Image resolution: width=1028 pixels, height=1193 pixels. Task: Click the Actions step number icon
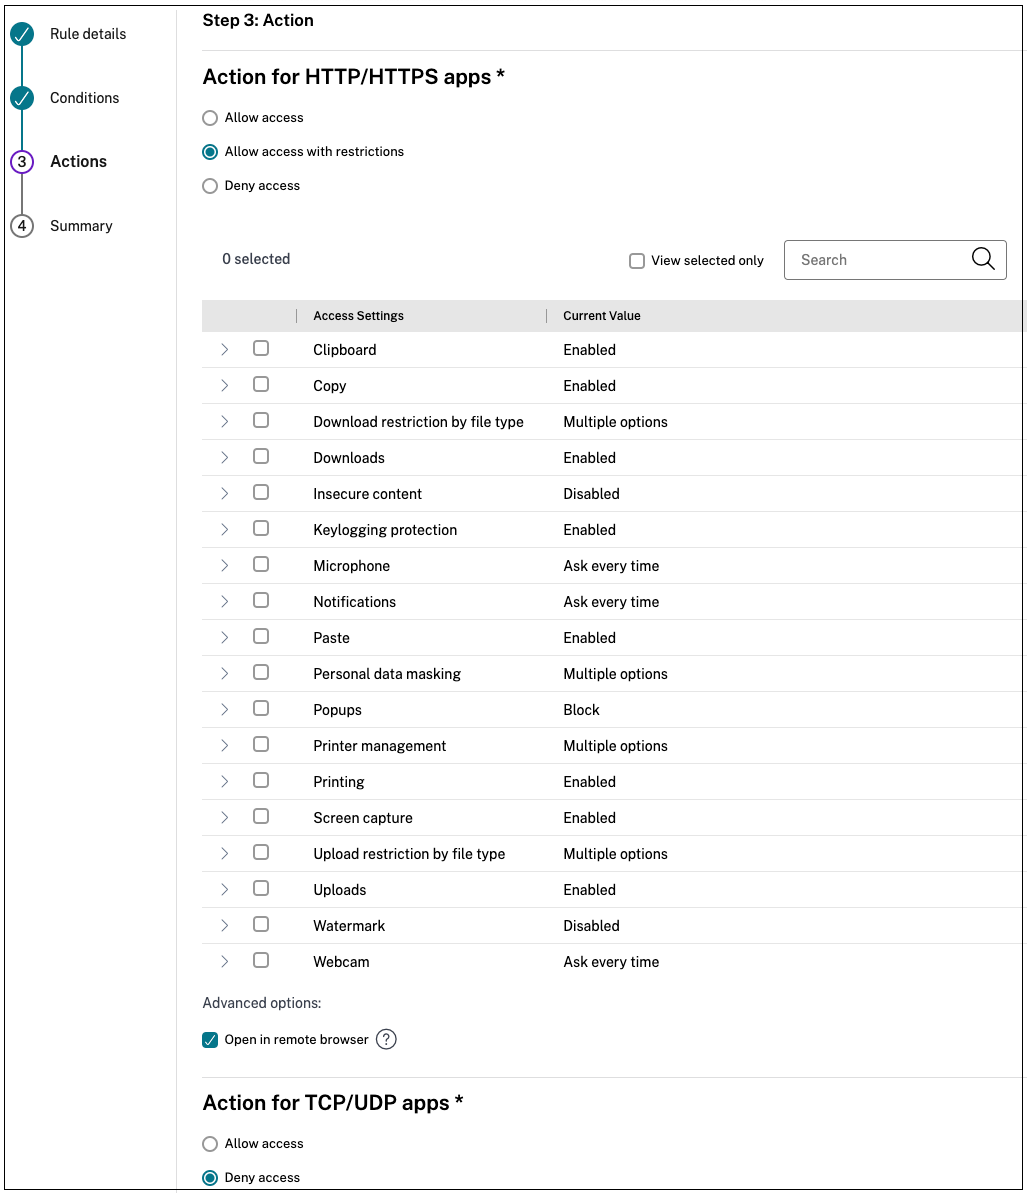pos(22,162)
